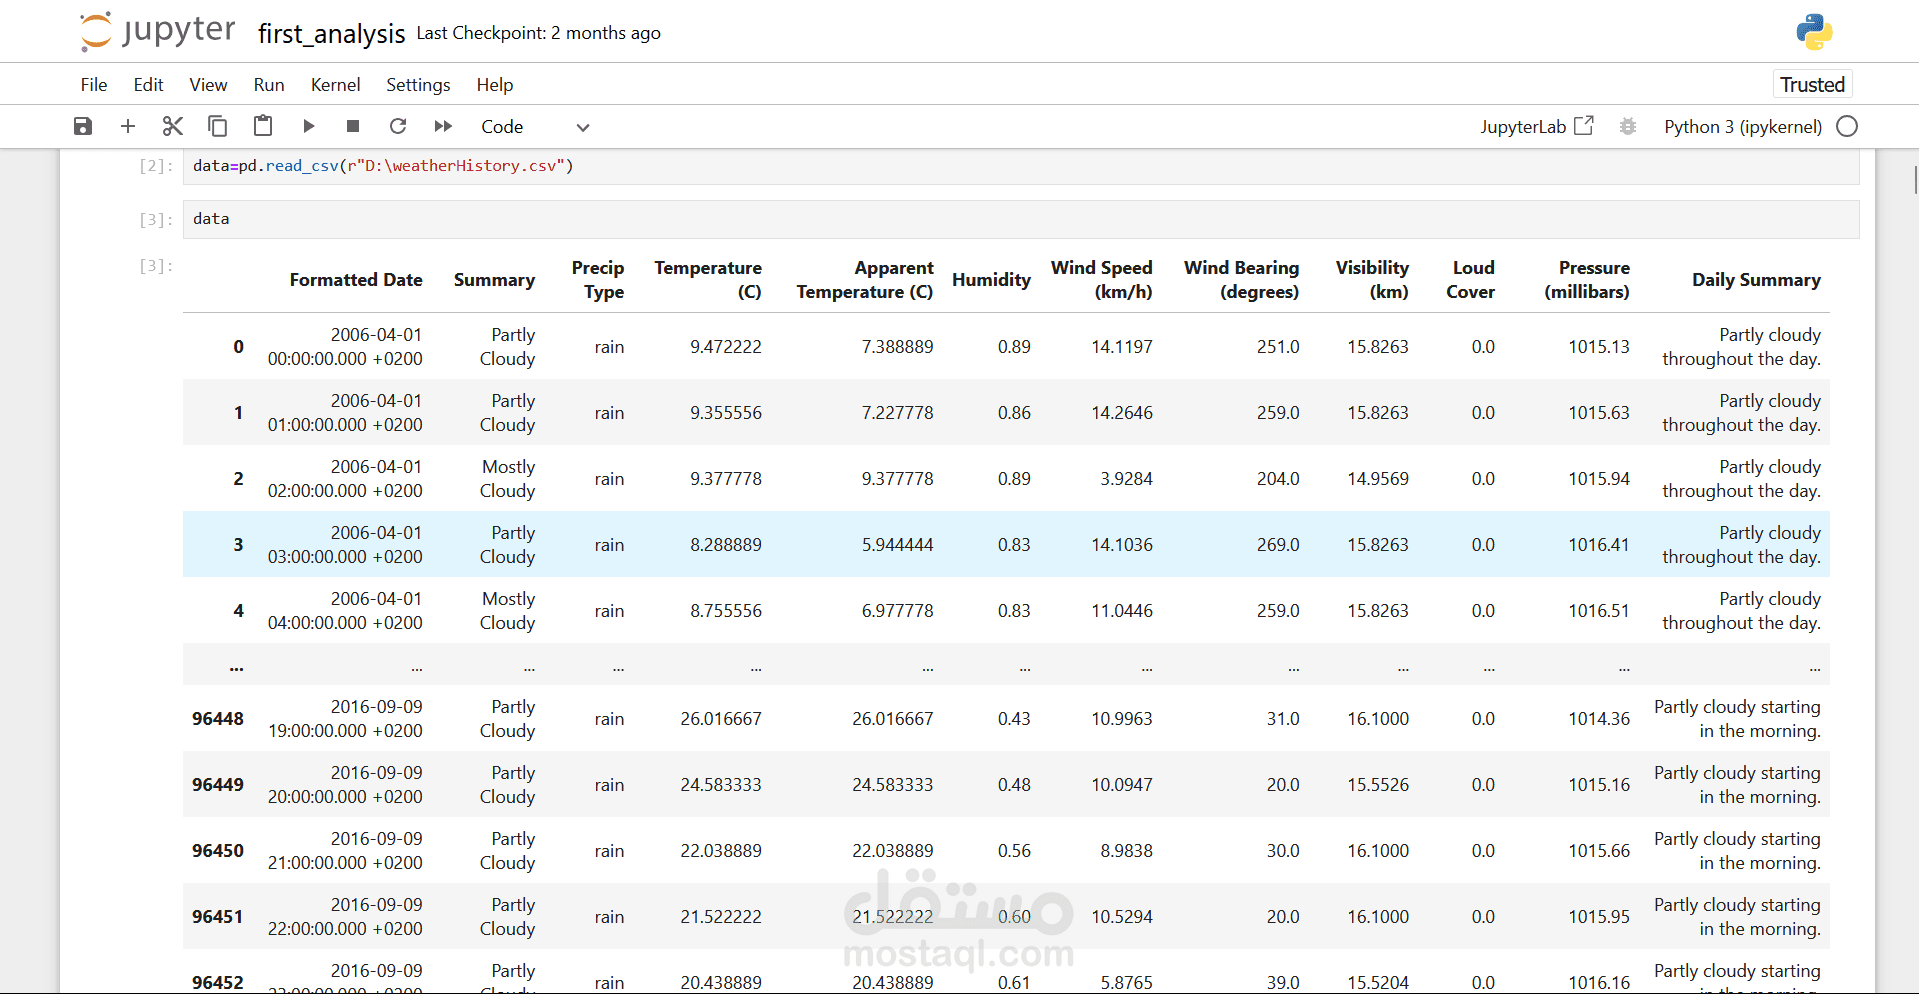Open the Python 3 (ipykernel) kernel picker
Image resolution: width=1919 pixels, height=994 pixels.
tap(1742, 126)
